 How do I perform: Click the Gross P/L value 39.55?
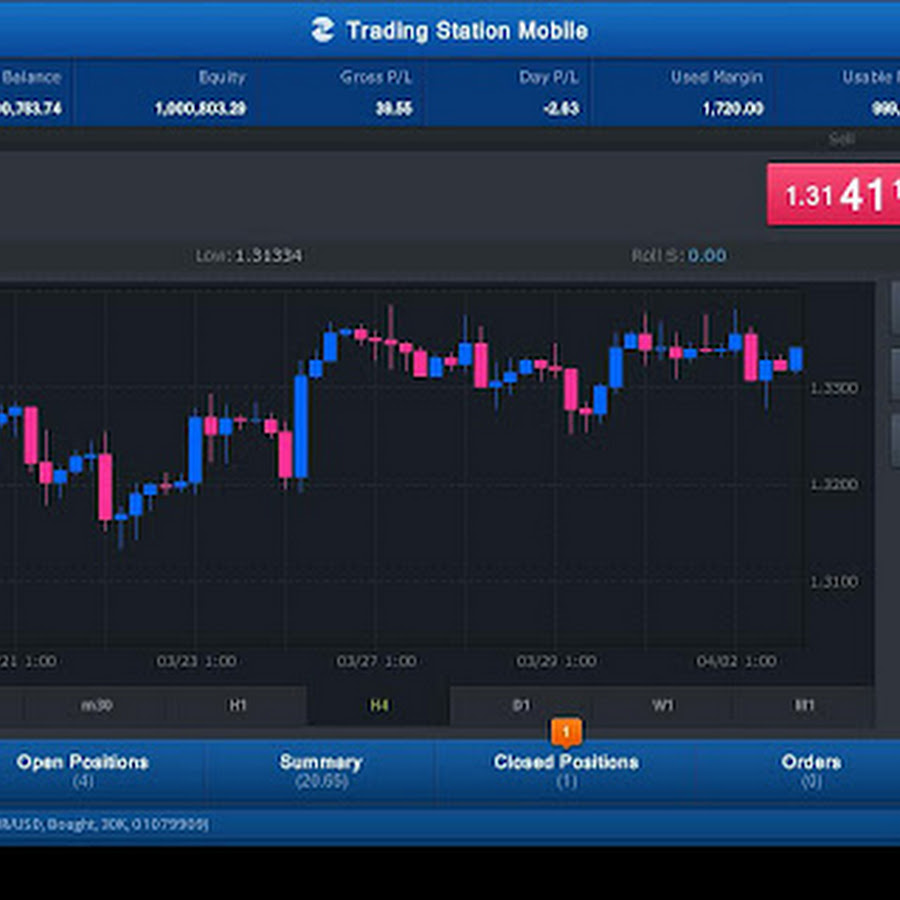(x=394, y=108)
